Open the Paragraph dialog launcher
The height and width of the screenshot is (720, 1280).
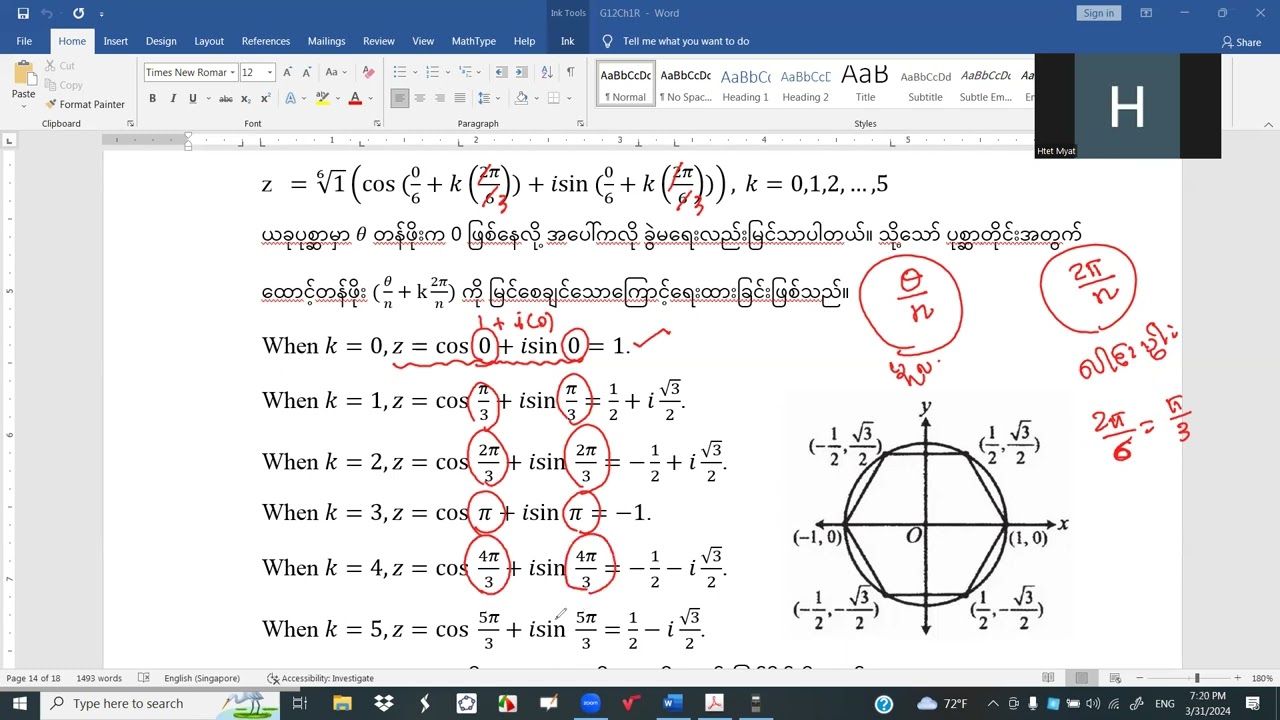point(580,124)
